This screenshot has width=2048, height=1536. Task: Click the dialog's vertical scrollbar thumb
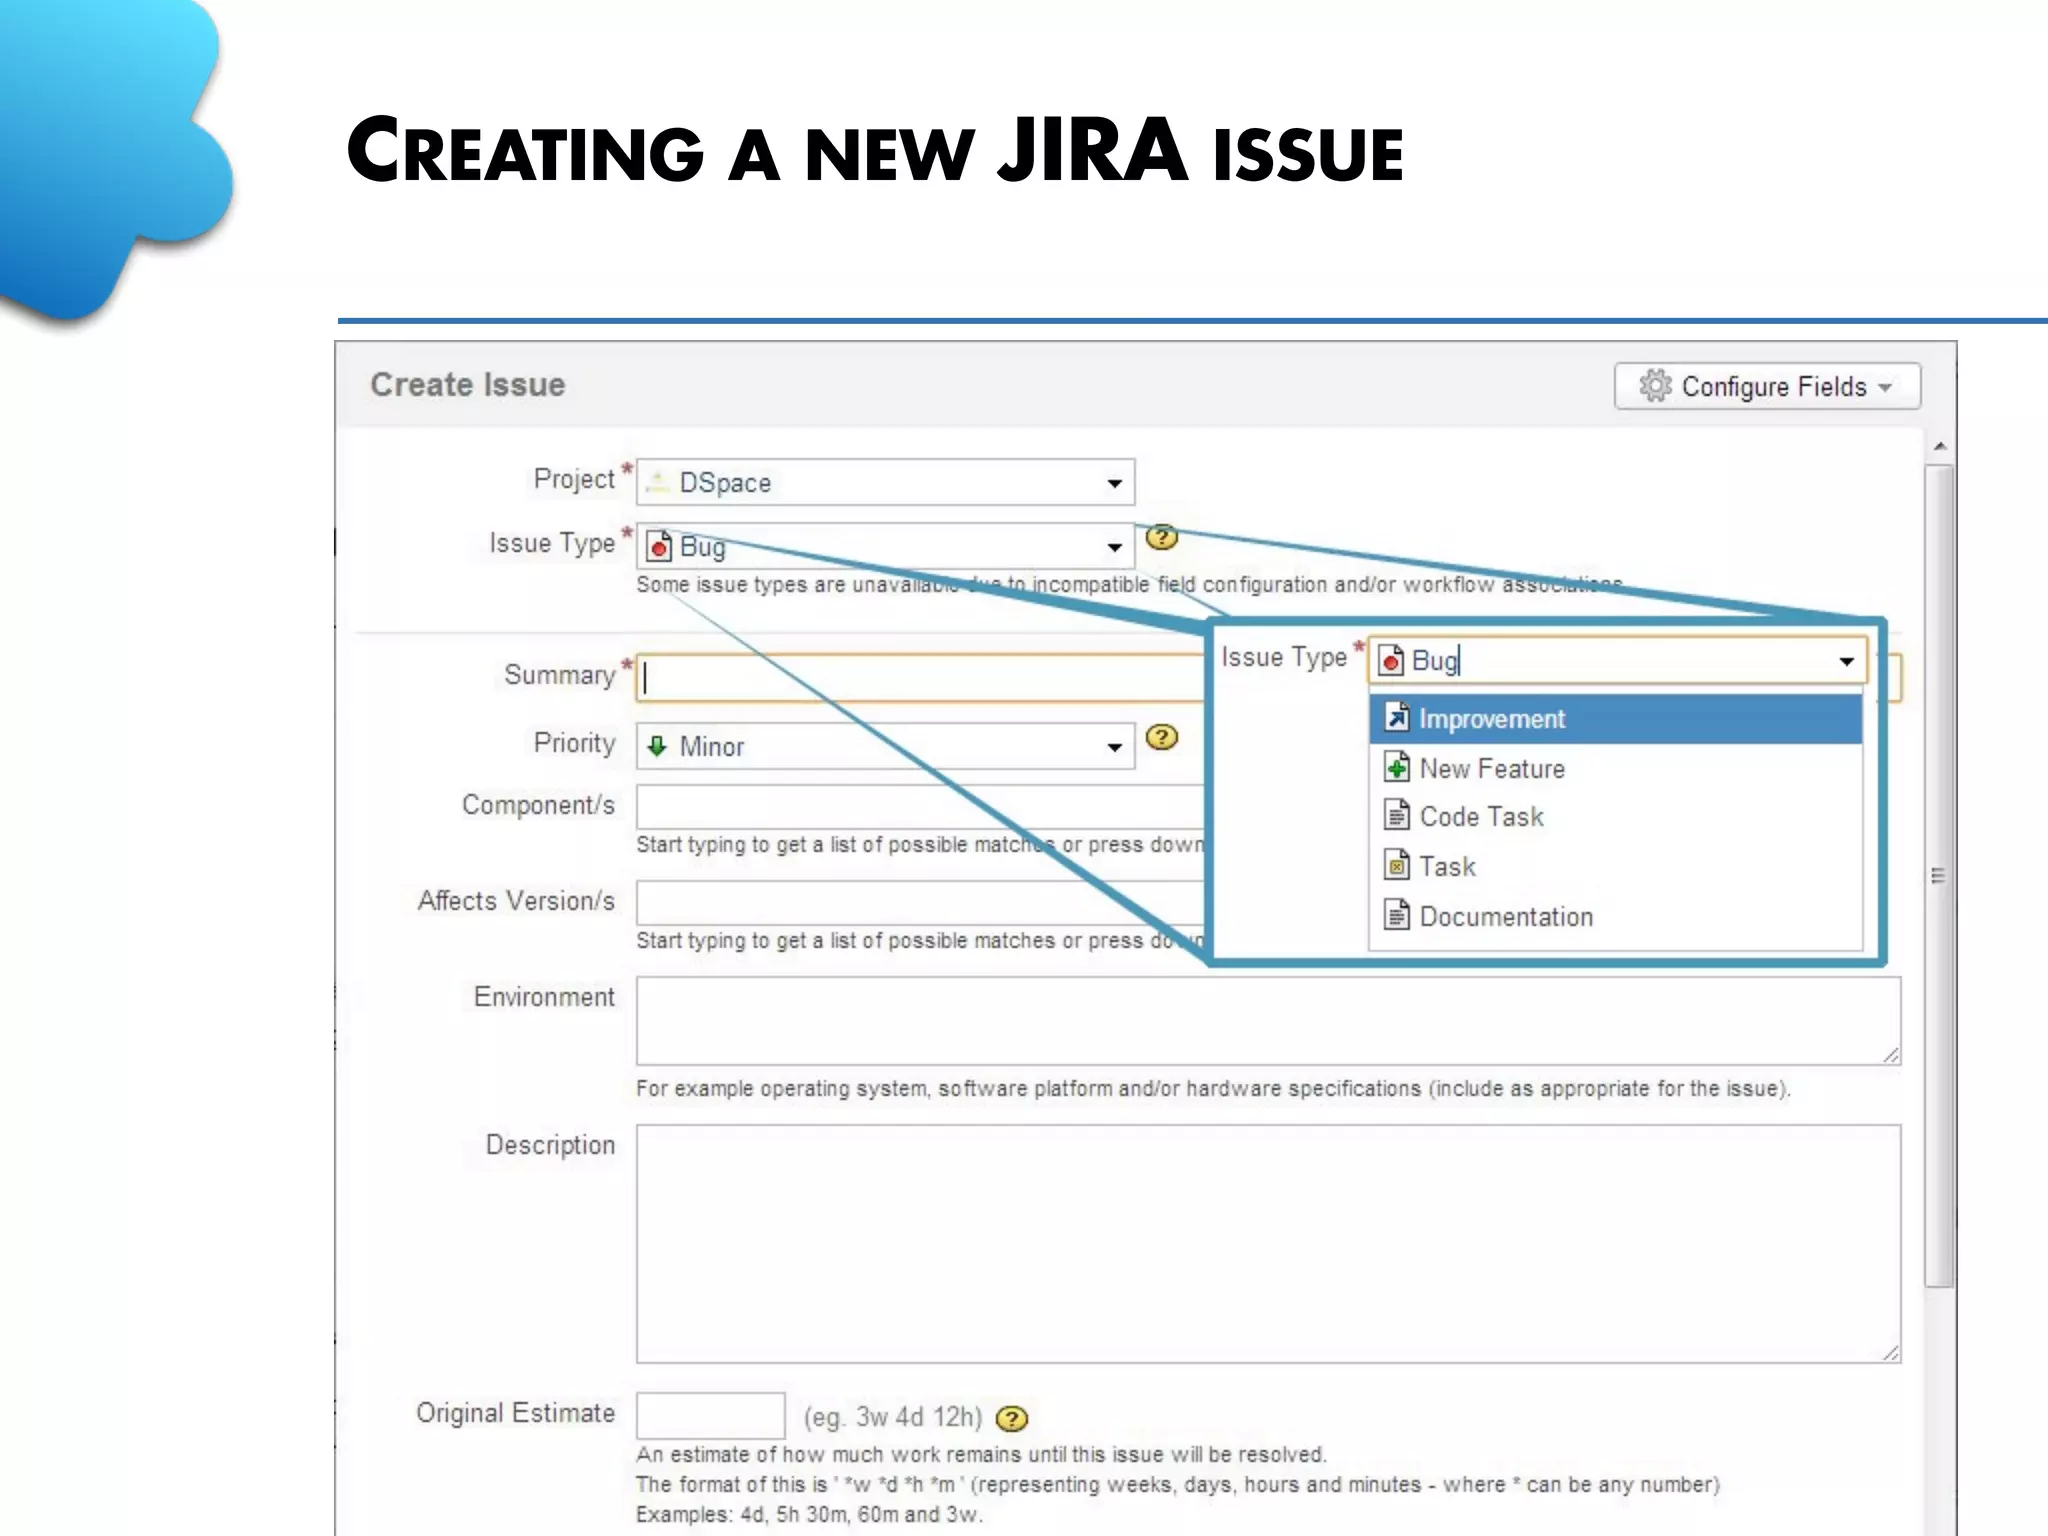[1940, 876]
